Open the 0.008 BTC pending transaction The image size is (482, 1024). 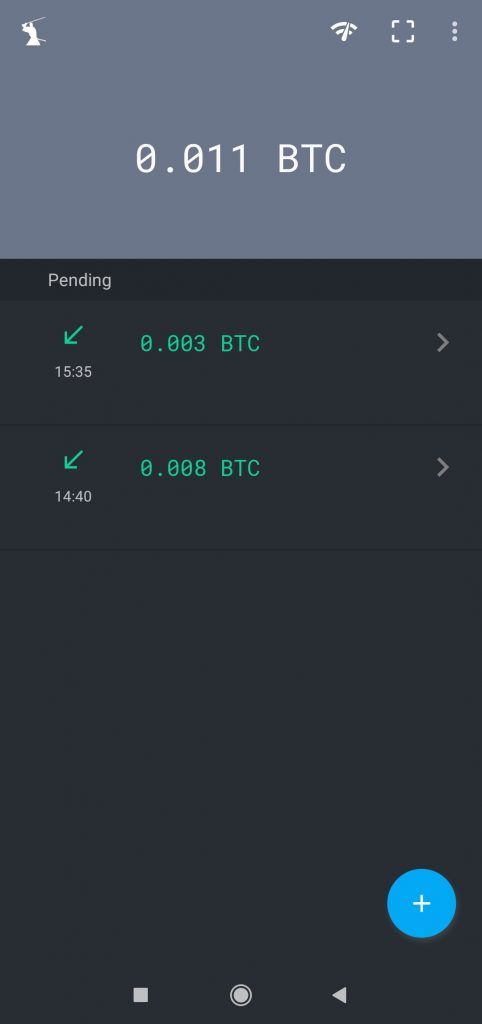(241, 488)
